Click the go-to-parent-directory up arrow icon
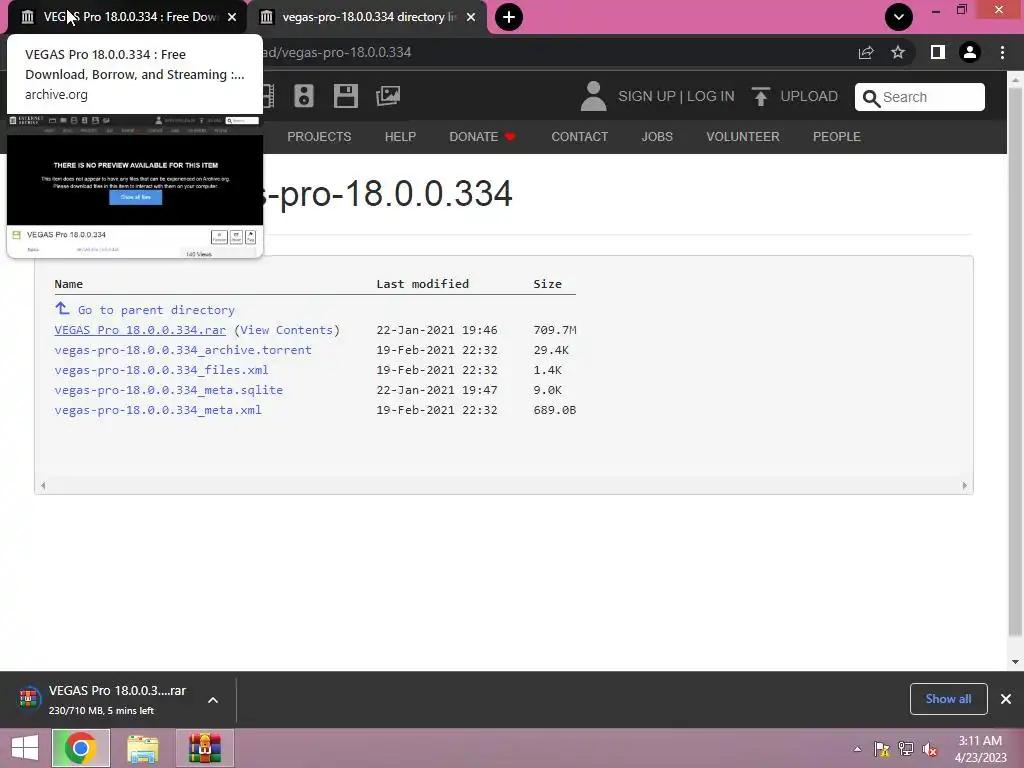Screen dimensions: 1024x768 [x=62, y=308]
